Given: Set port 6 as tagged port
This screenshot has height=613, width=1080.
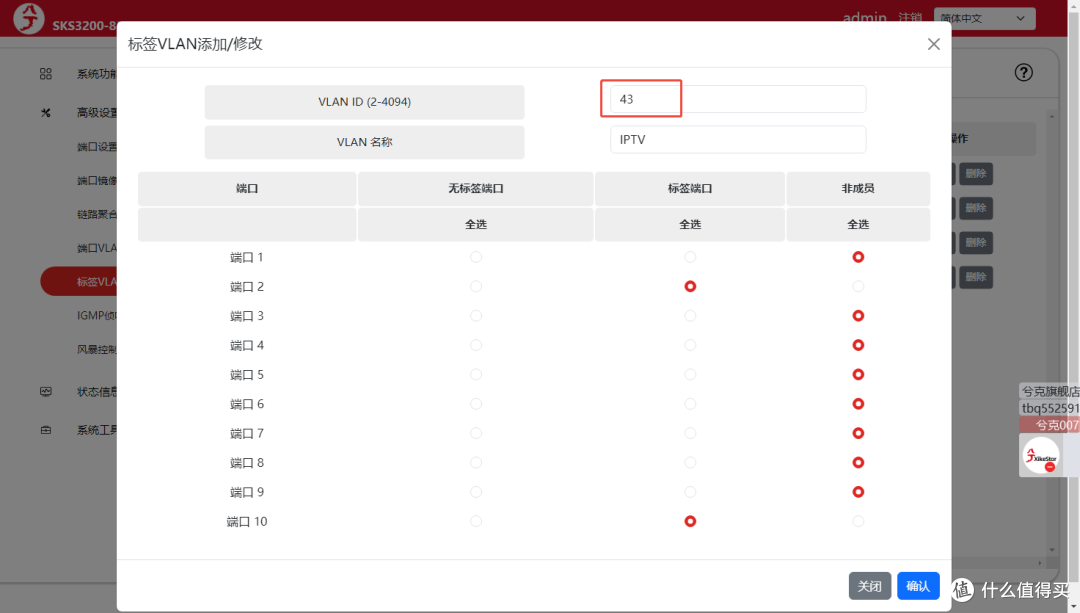Looking at the screenshot, I should point(690,404).
